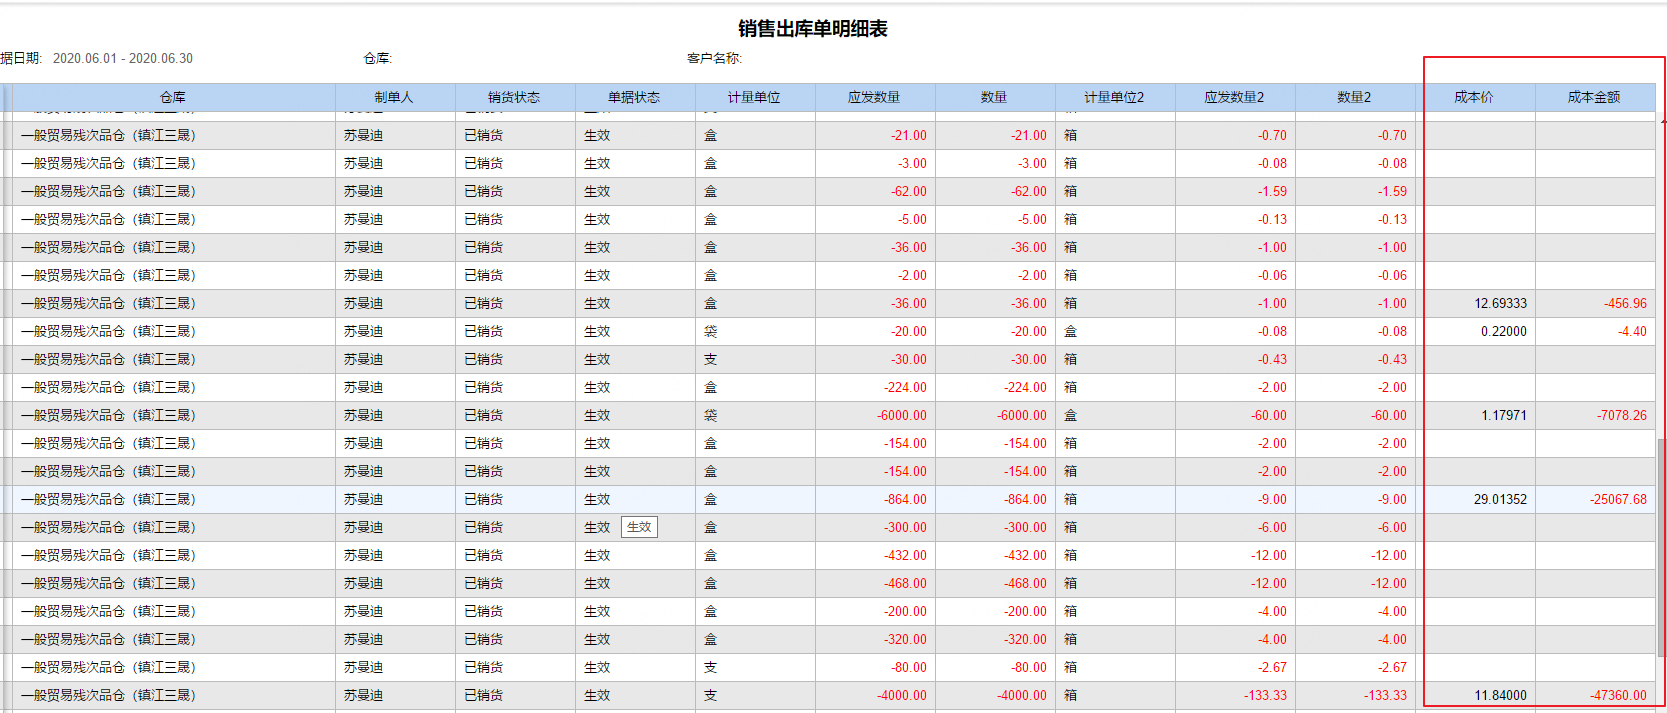Image resolution: width=1667 pixels, height=713 pixels.
Task: Click the 应发数量2 column header
Action: 1235,97
